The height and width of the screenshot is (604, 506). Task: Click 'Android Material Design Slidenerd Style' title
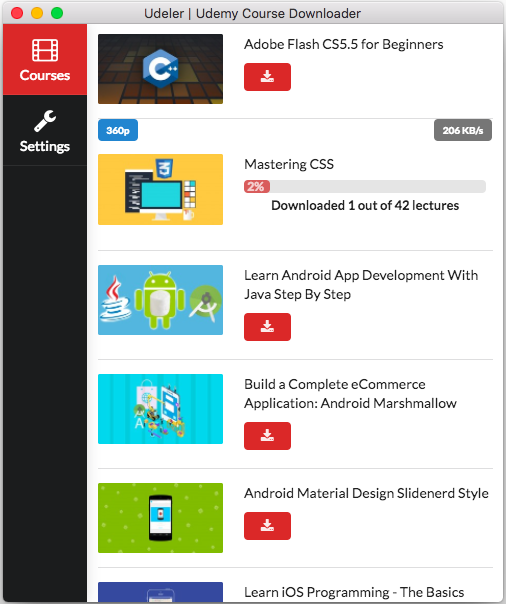(366, 493)
